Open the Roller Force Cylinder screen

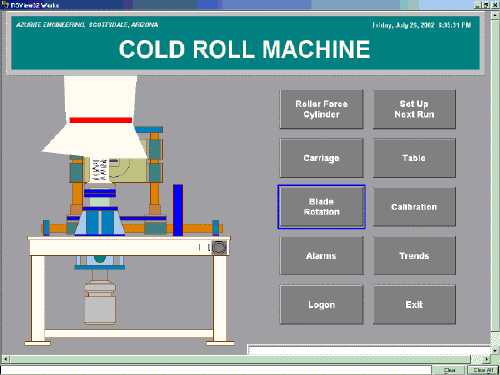[x=321, y=109]
